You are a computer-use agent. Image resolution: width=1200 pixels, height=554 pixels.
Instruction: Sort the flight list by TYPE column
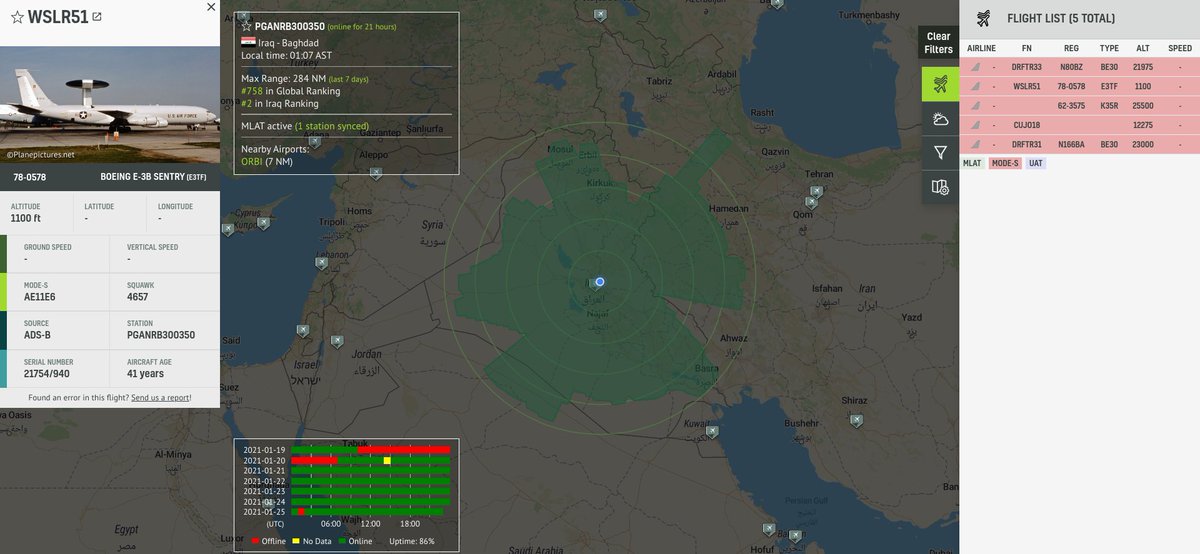click(1109, 48)
